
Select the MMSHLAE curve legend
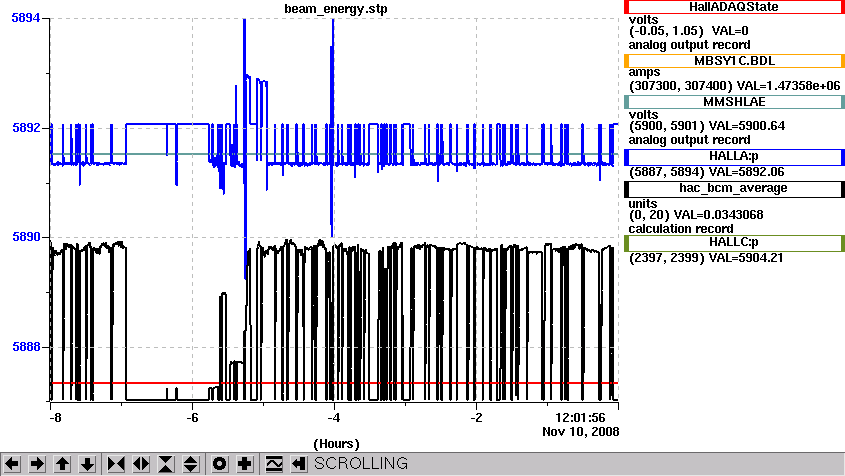(x=733, y=102)
